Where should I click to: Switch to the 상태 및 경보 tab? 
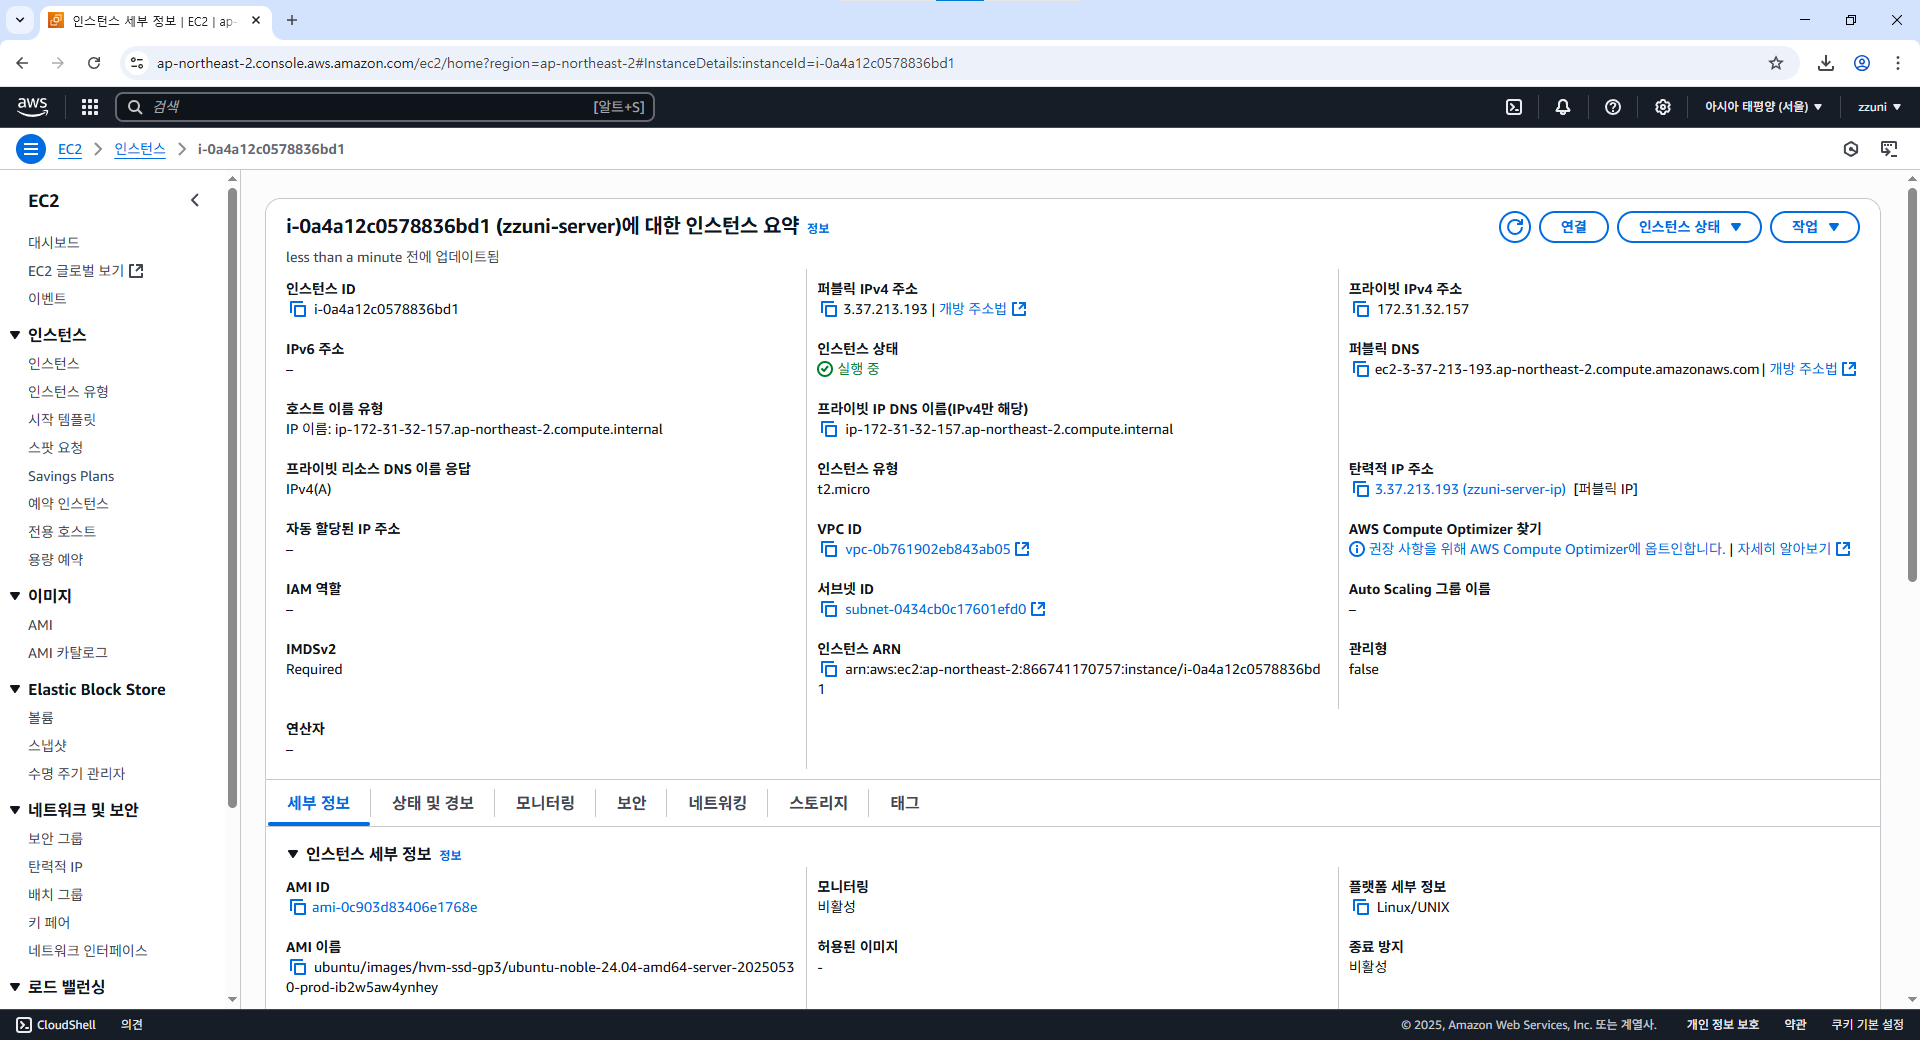[433, 803]
